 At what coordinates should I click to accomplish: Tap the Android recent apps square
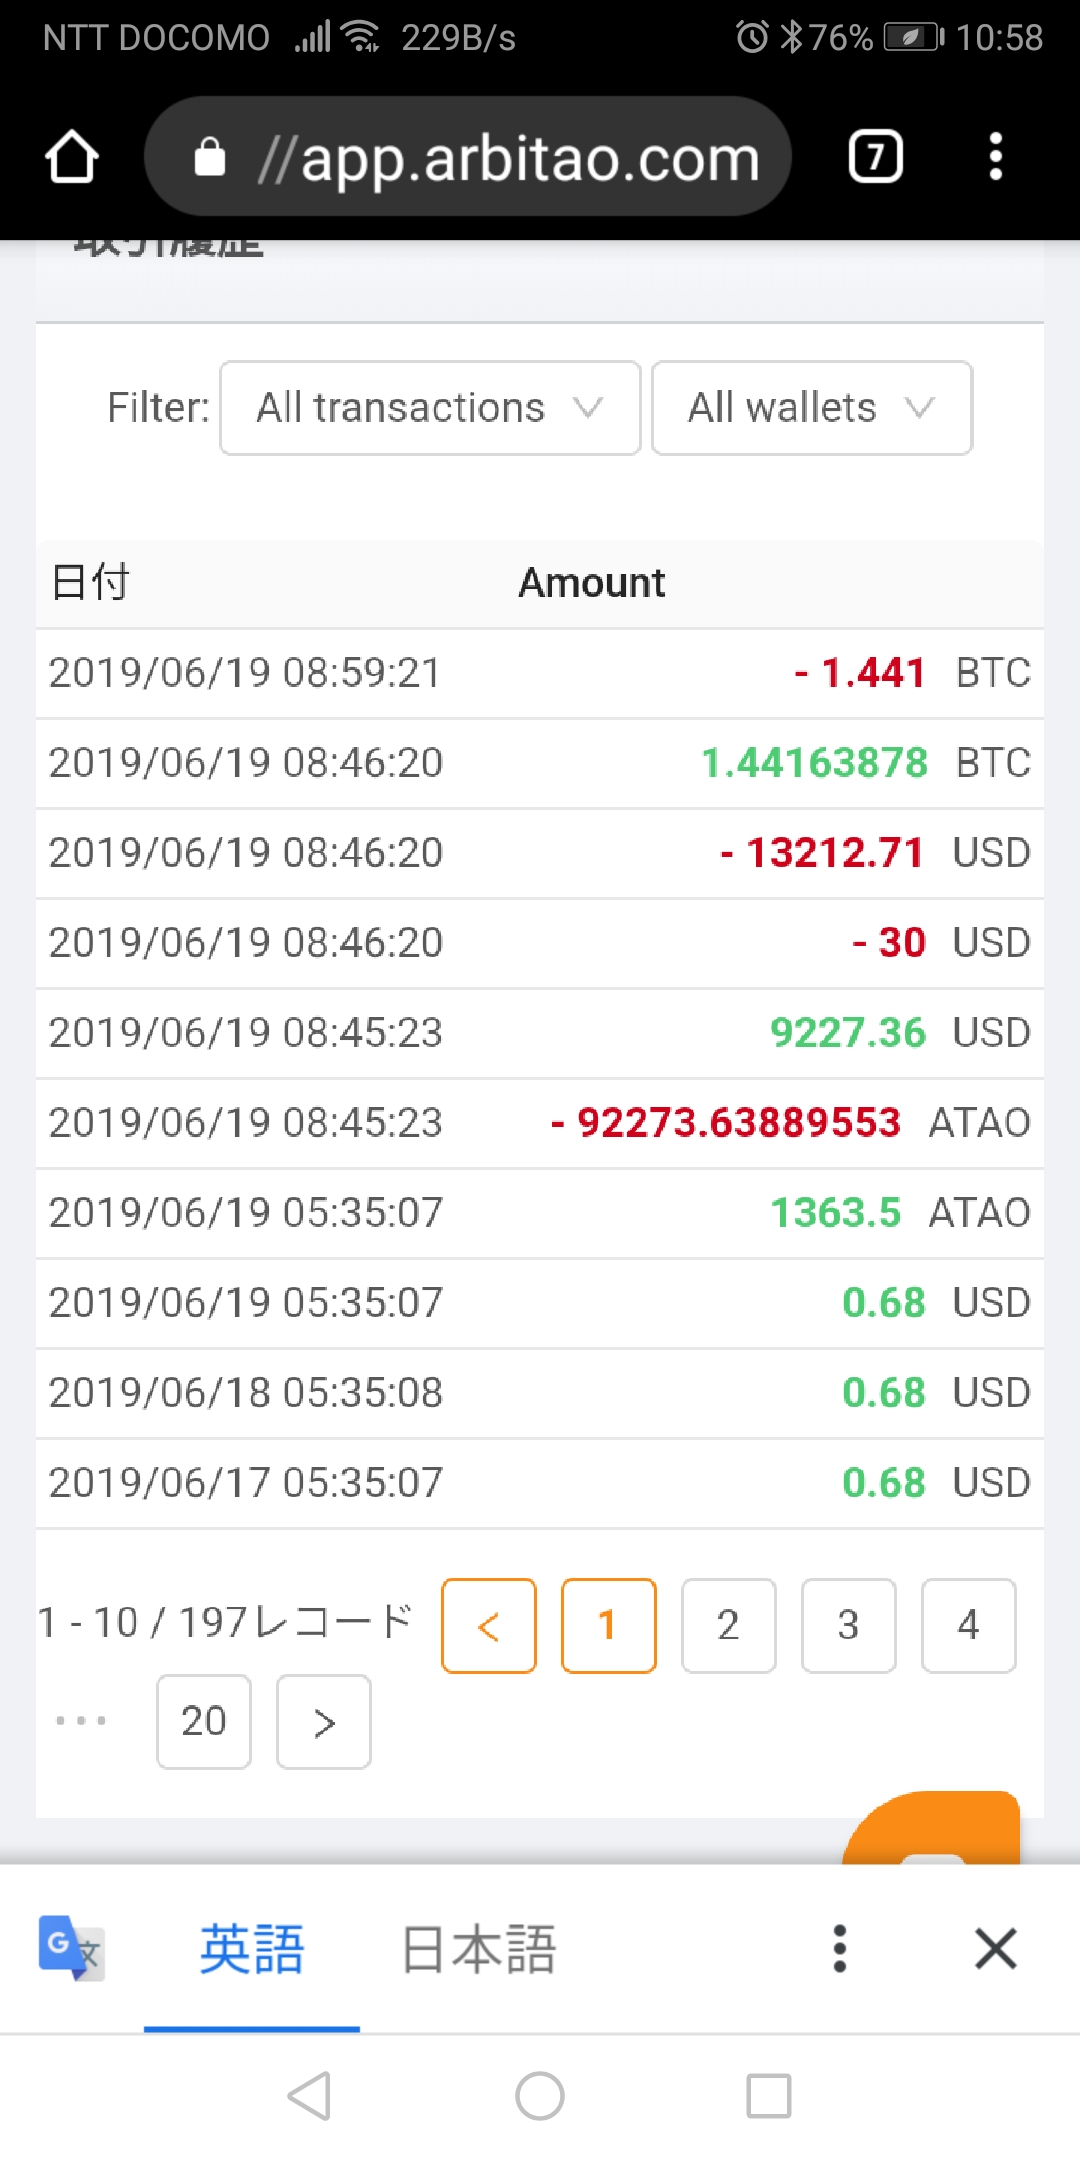click(768, 2095)
